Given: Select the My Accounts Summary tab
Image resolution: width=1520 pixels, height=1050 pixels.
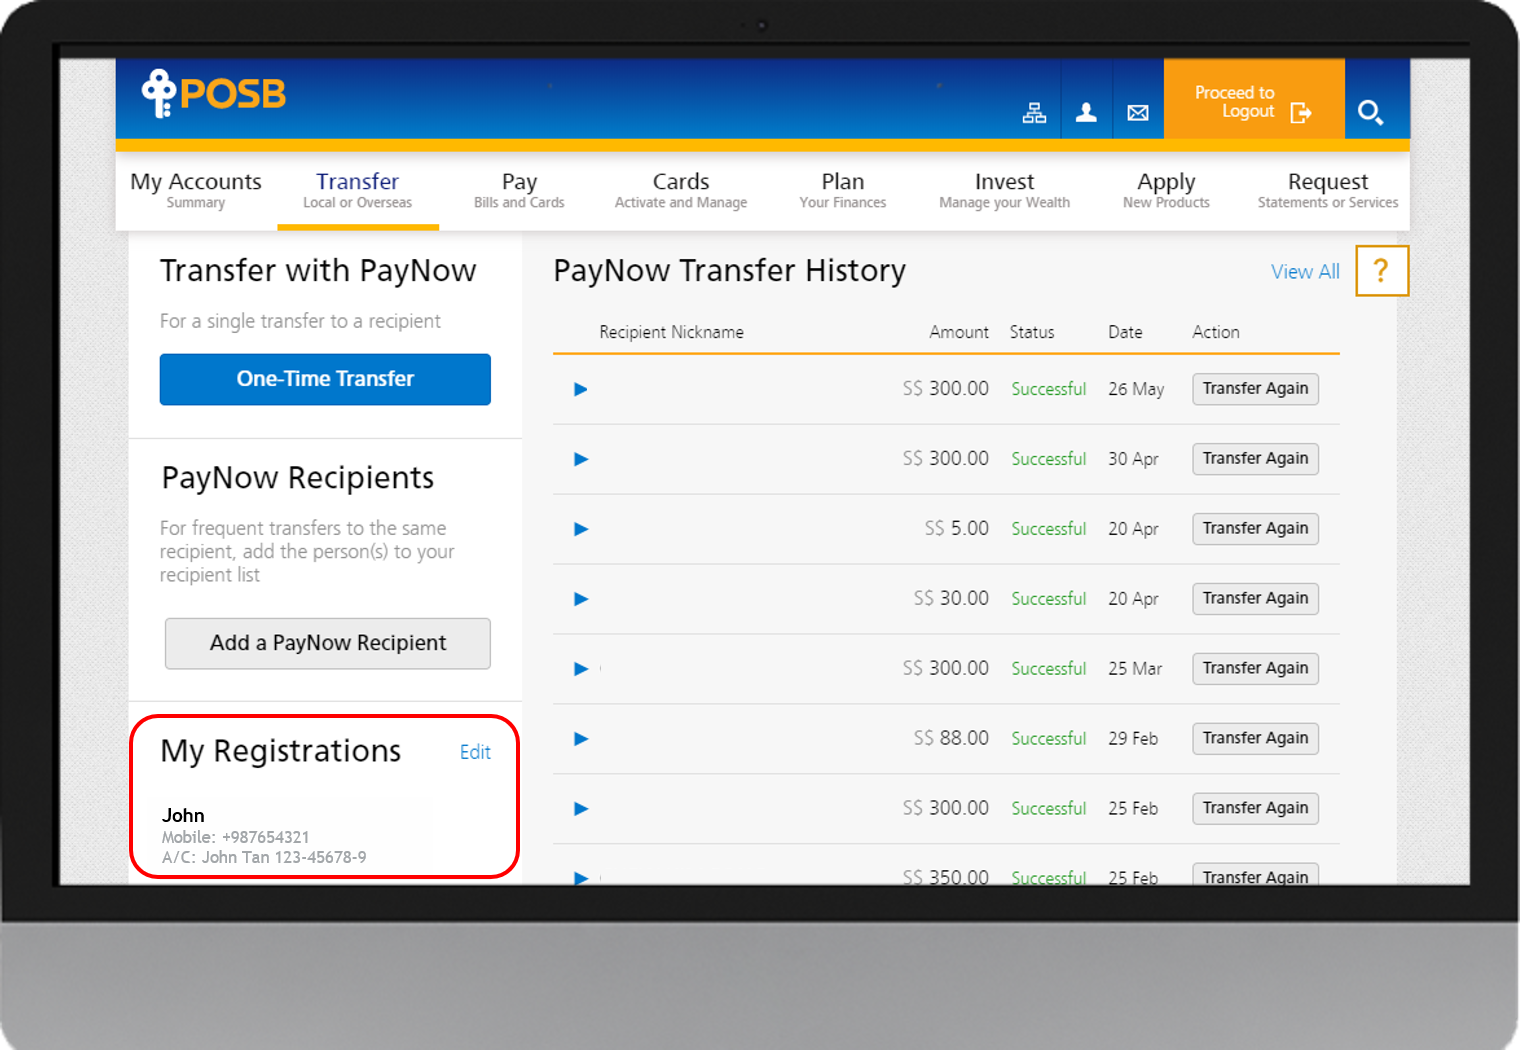Looking at the screenshot, I should pos(196,190).
